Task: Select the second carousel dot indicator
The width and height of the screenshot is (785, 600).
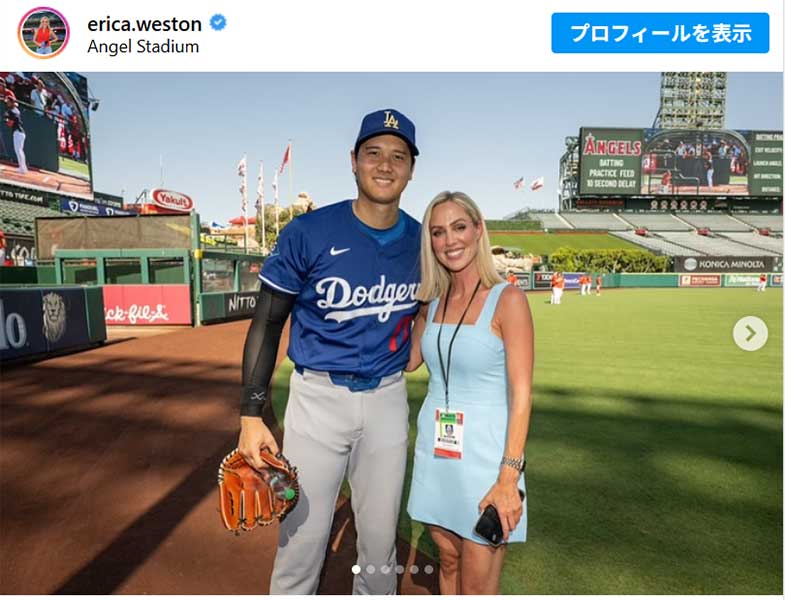Action: (371, 569)
